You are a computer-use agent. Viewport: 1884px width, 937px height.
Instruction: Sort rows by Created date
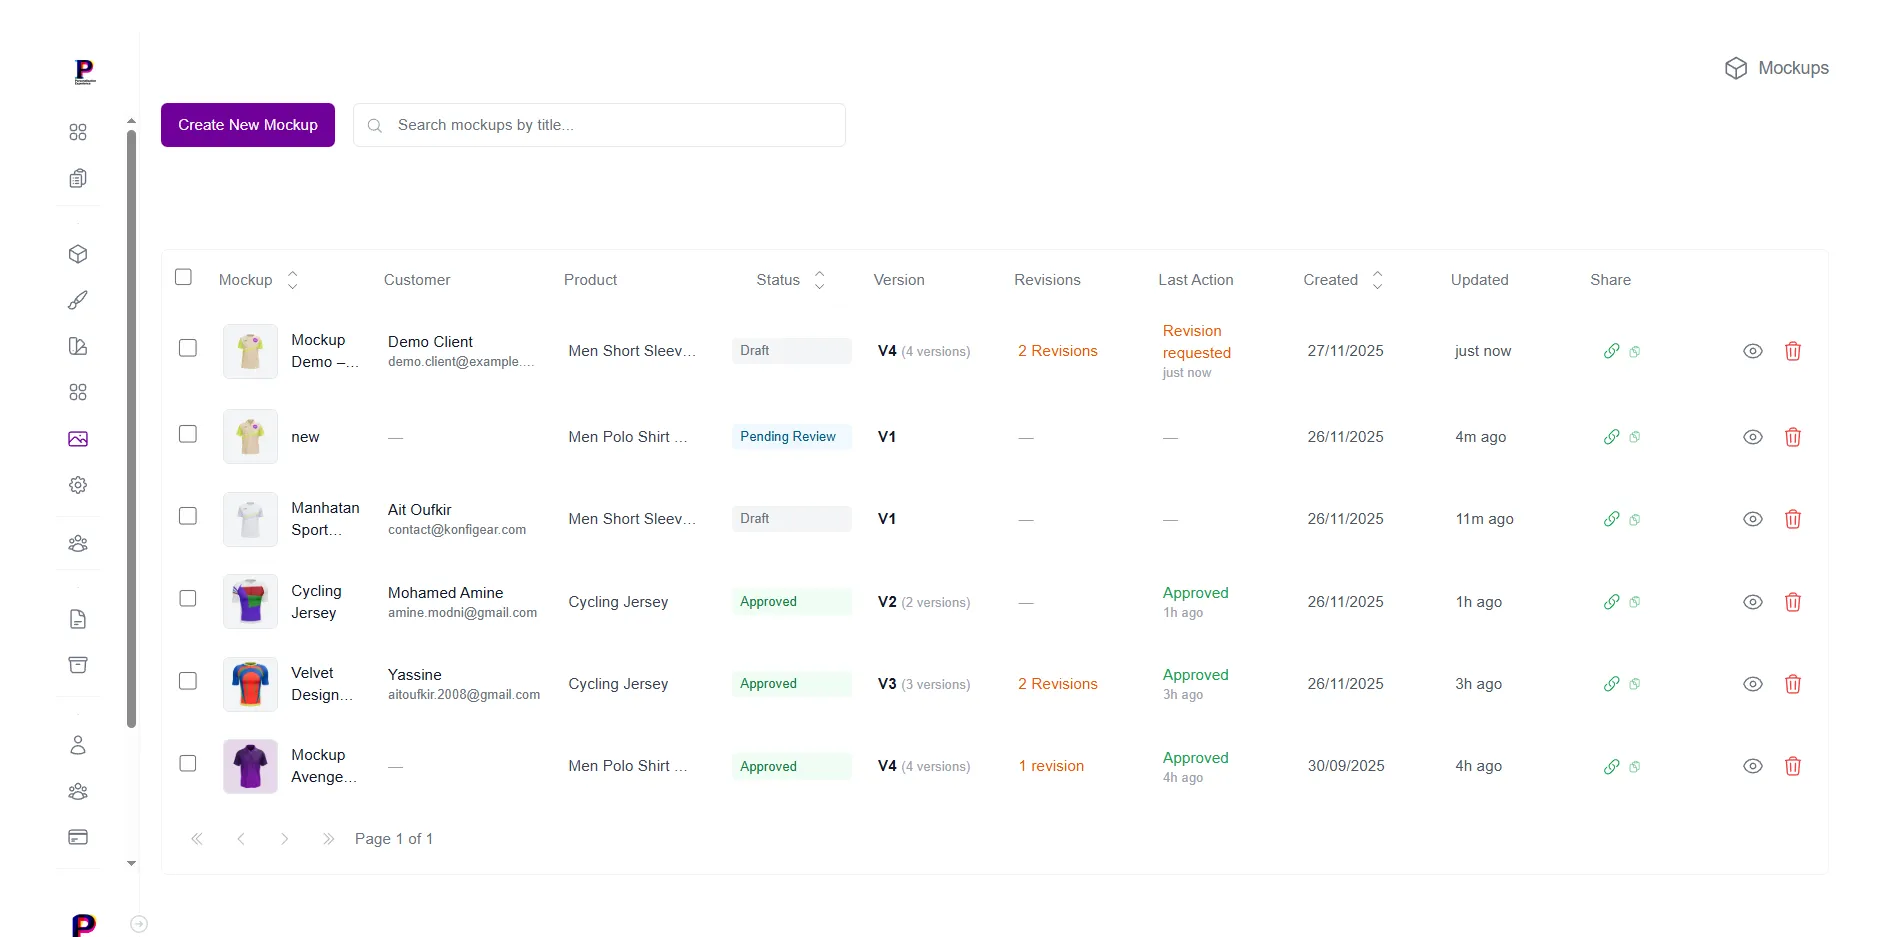[x=1377, y=280]
